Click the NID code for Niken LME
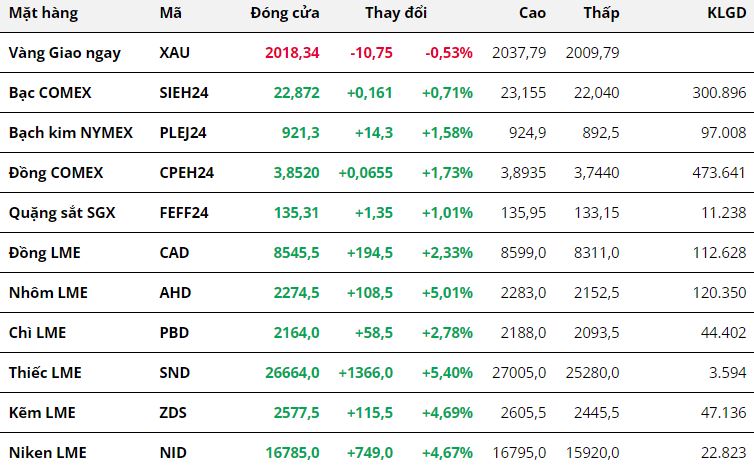The image size is (754, 465). click(172, 452)
